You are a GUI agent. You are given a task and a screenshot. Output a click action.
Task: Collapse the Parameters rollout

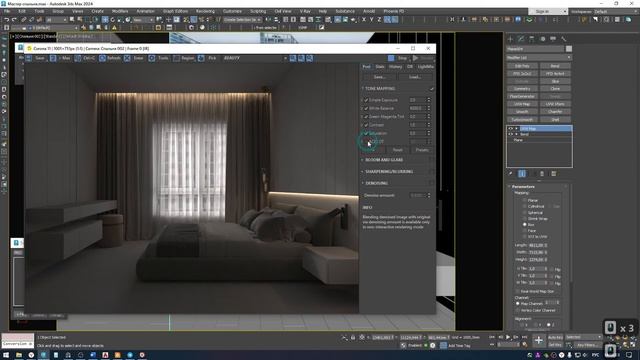[509, 187]
